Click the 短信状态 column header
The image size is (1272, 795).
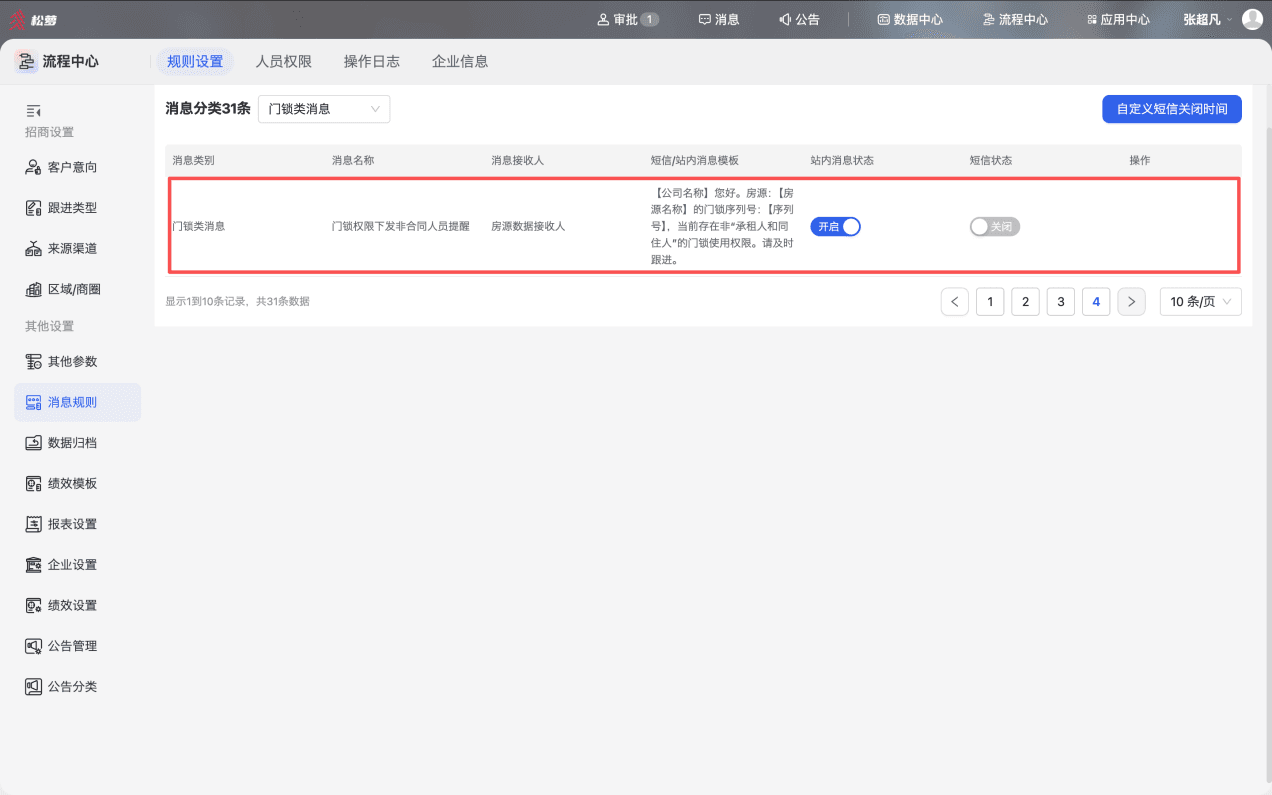tap(991, 160)
